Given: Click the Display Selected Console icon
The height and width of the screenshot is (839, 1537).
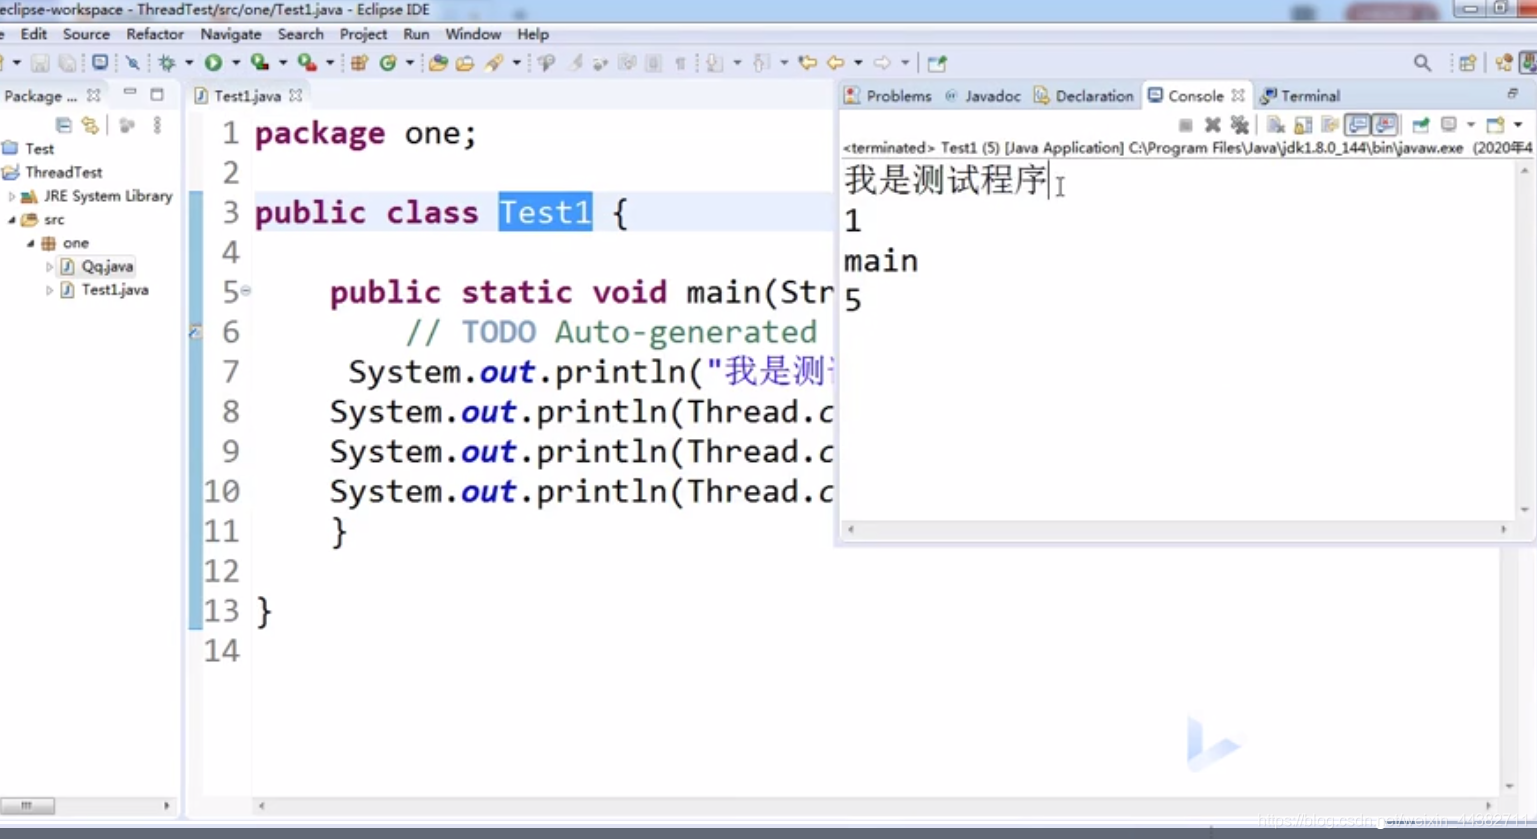Looking at the screenshot, I should [1448, 125].
